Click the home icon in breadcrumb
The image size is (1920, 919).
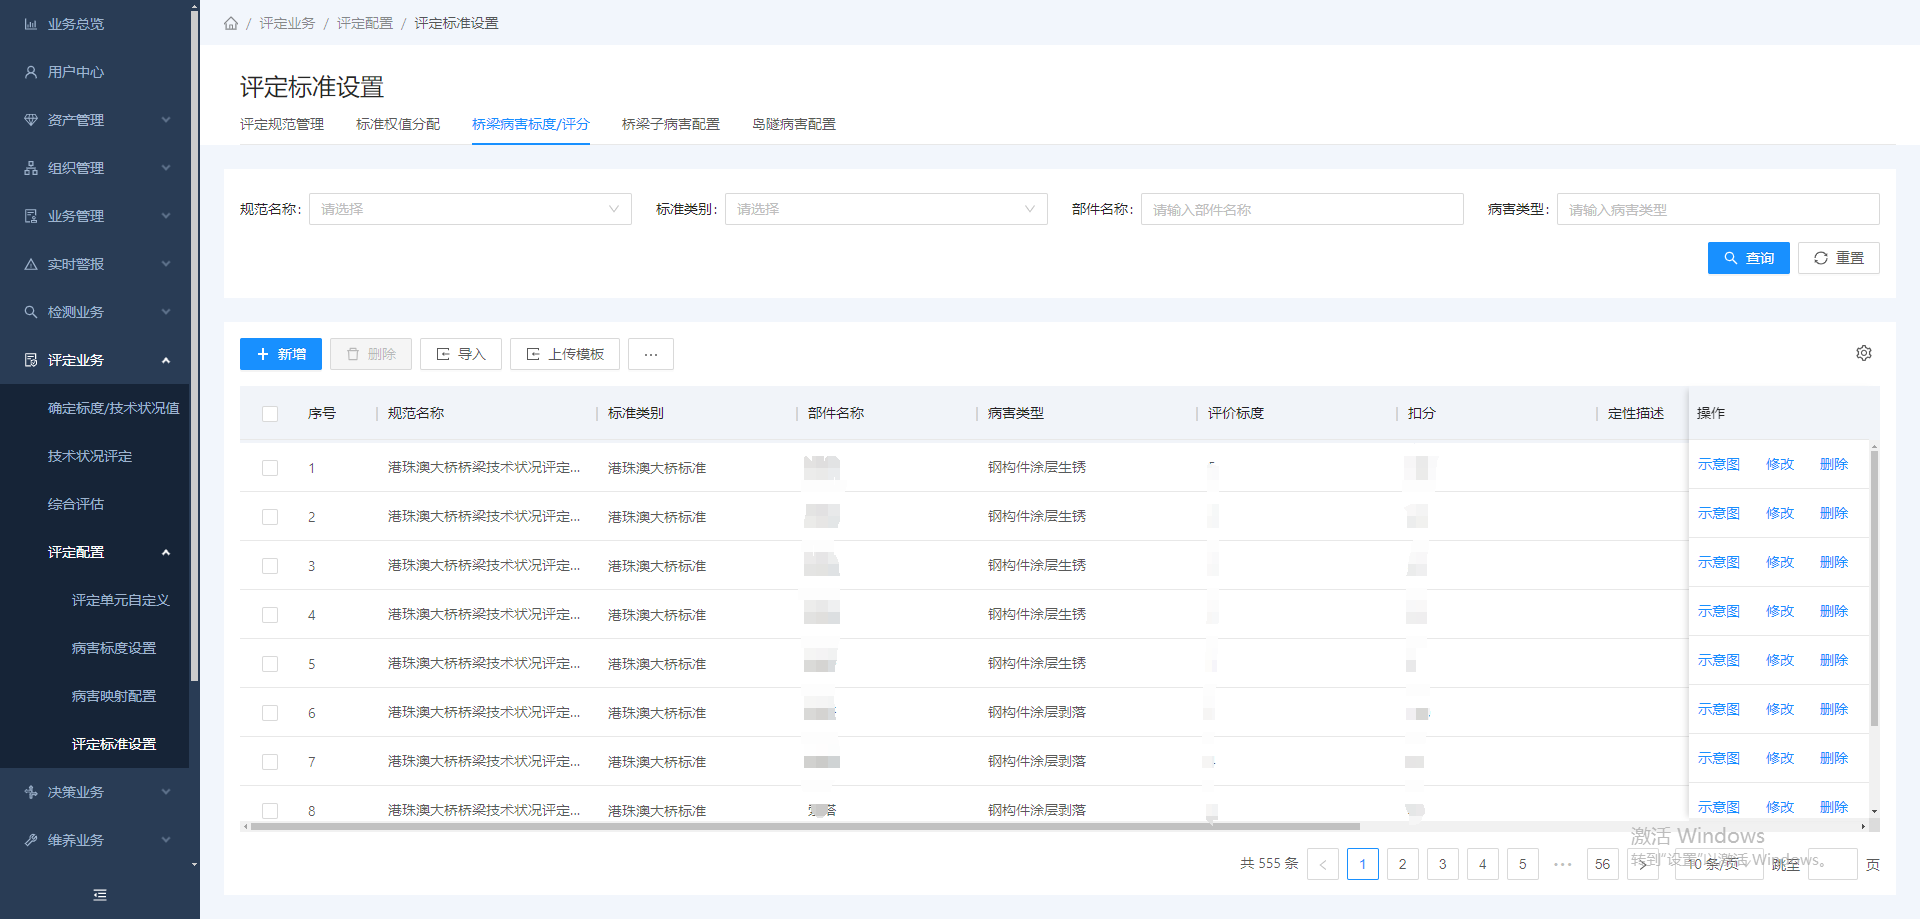coord(231,23)
